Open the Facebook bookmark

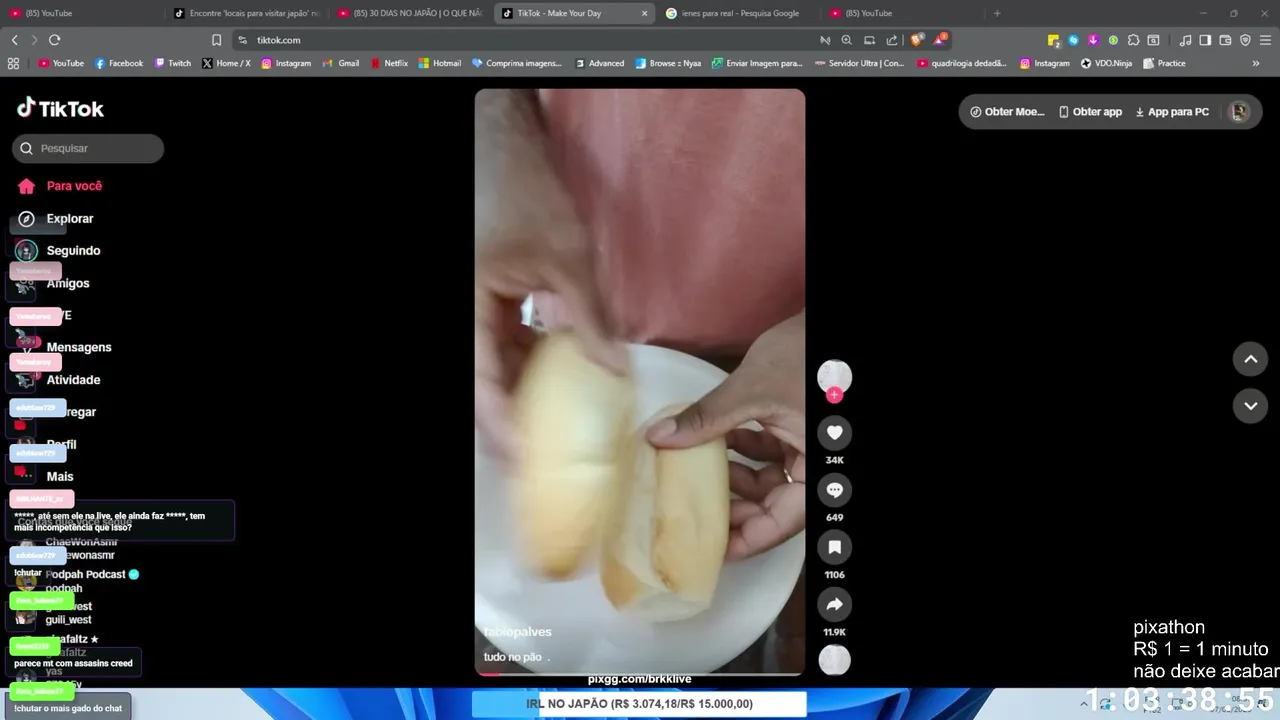(119, 63)
